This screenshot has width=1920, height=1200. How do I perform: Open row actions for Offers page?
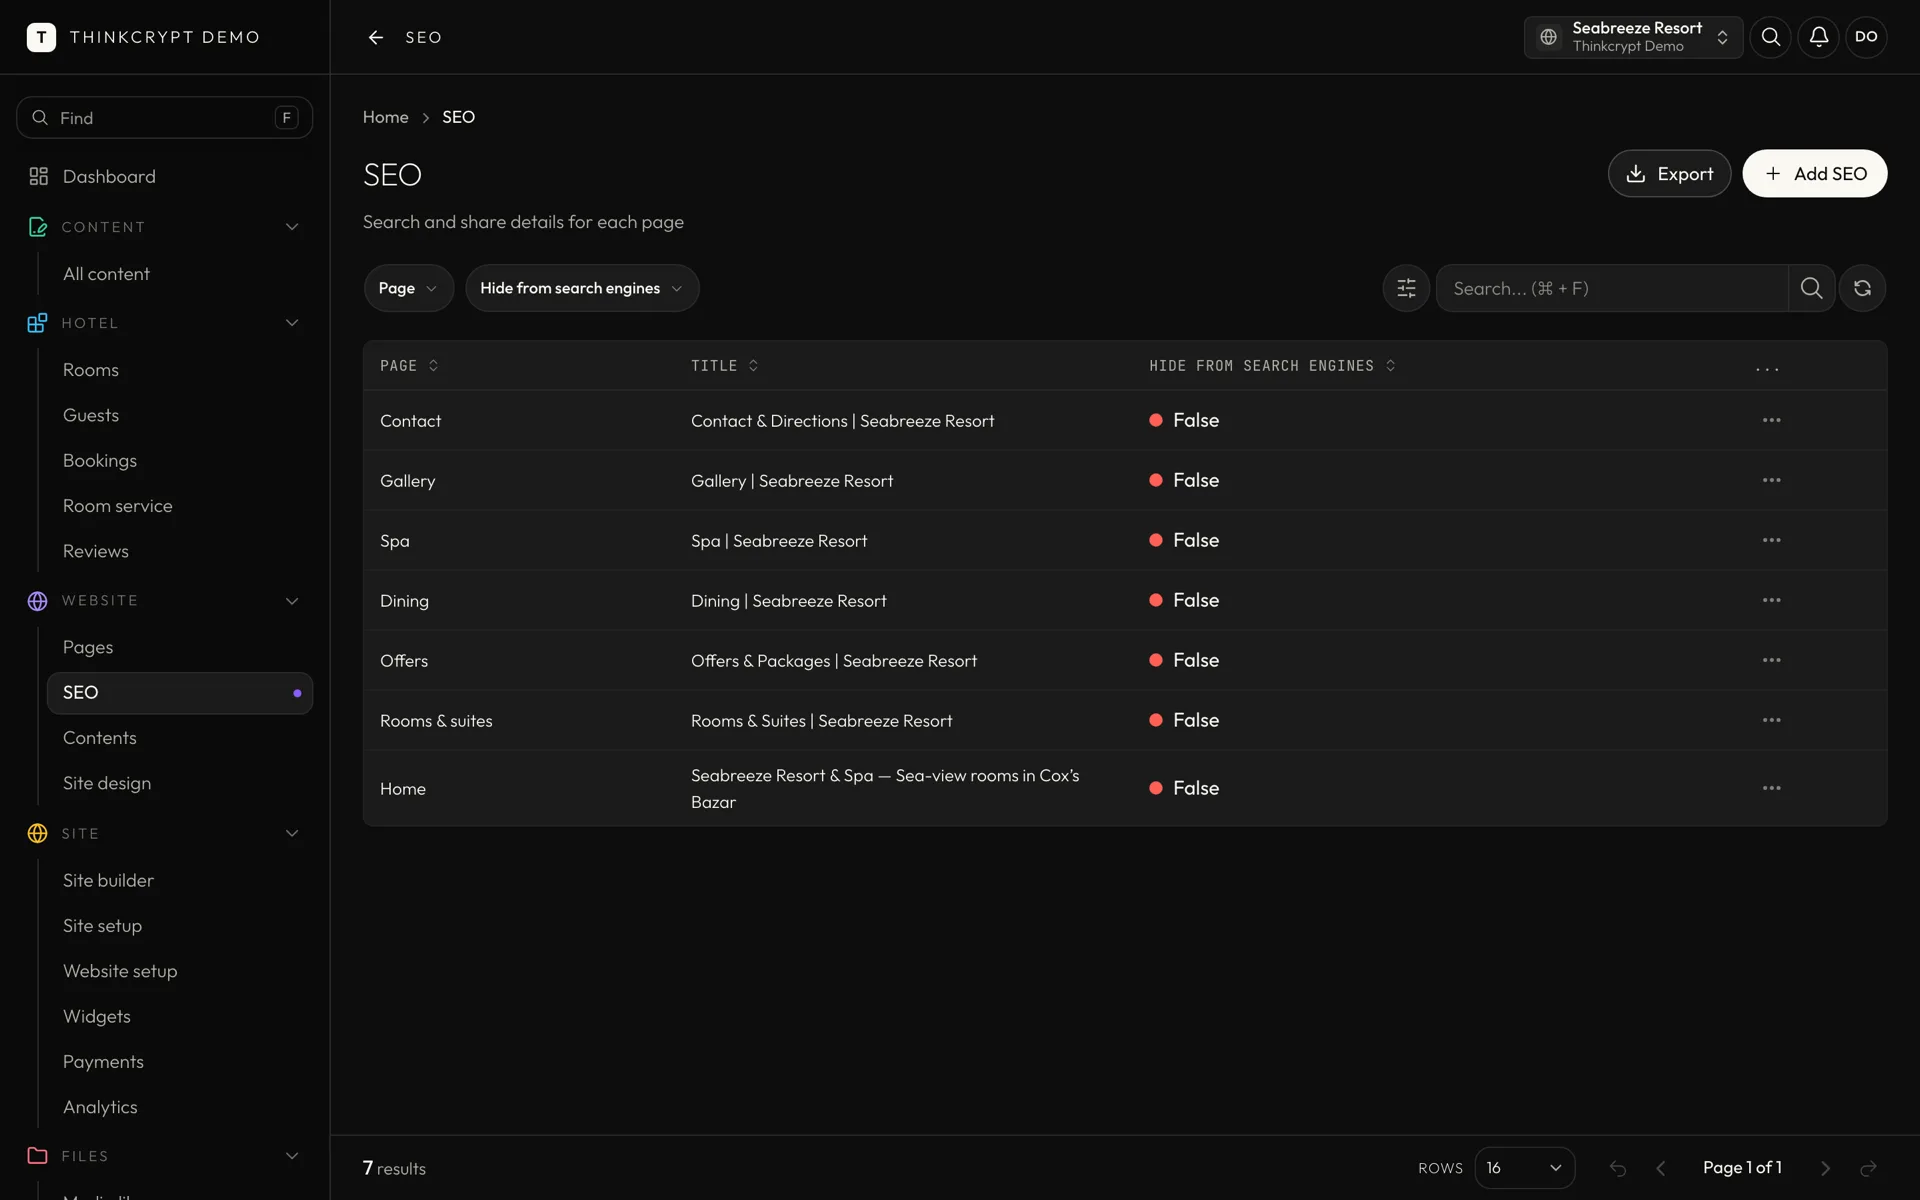[1771, 660]
